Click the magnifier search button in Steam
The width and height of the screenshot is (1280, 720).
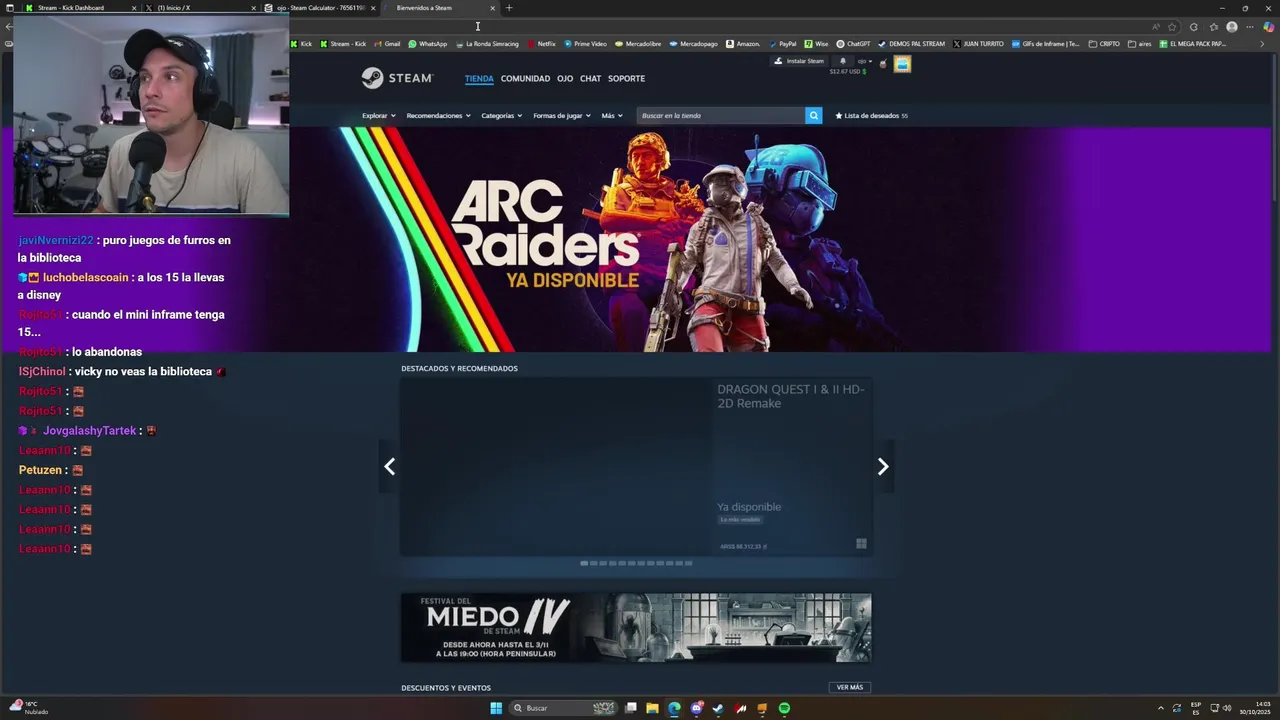pos(813,115)
